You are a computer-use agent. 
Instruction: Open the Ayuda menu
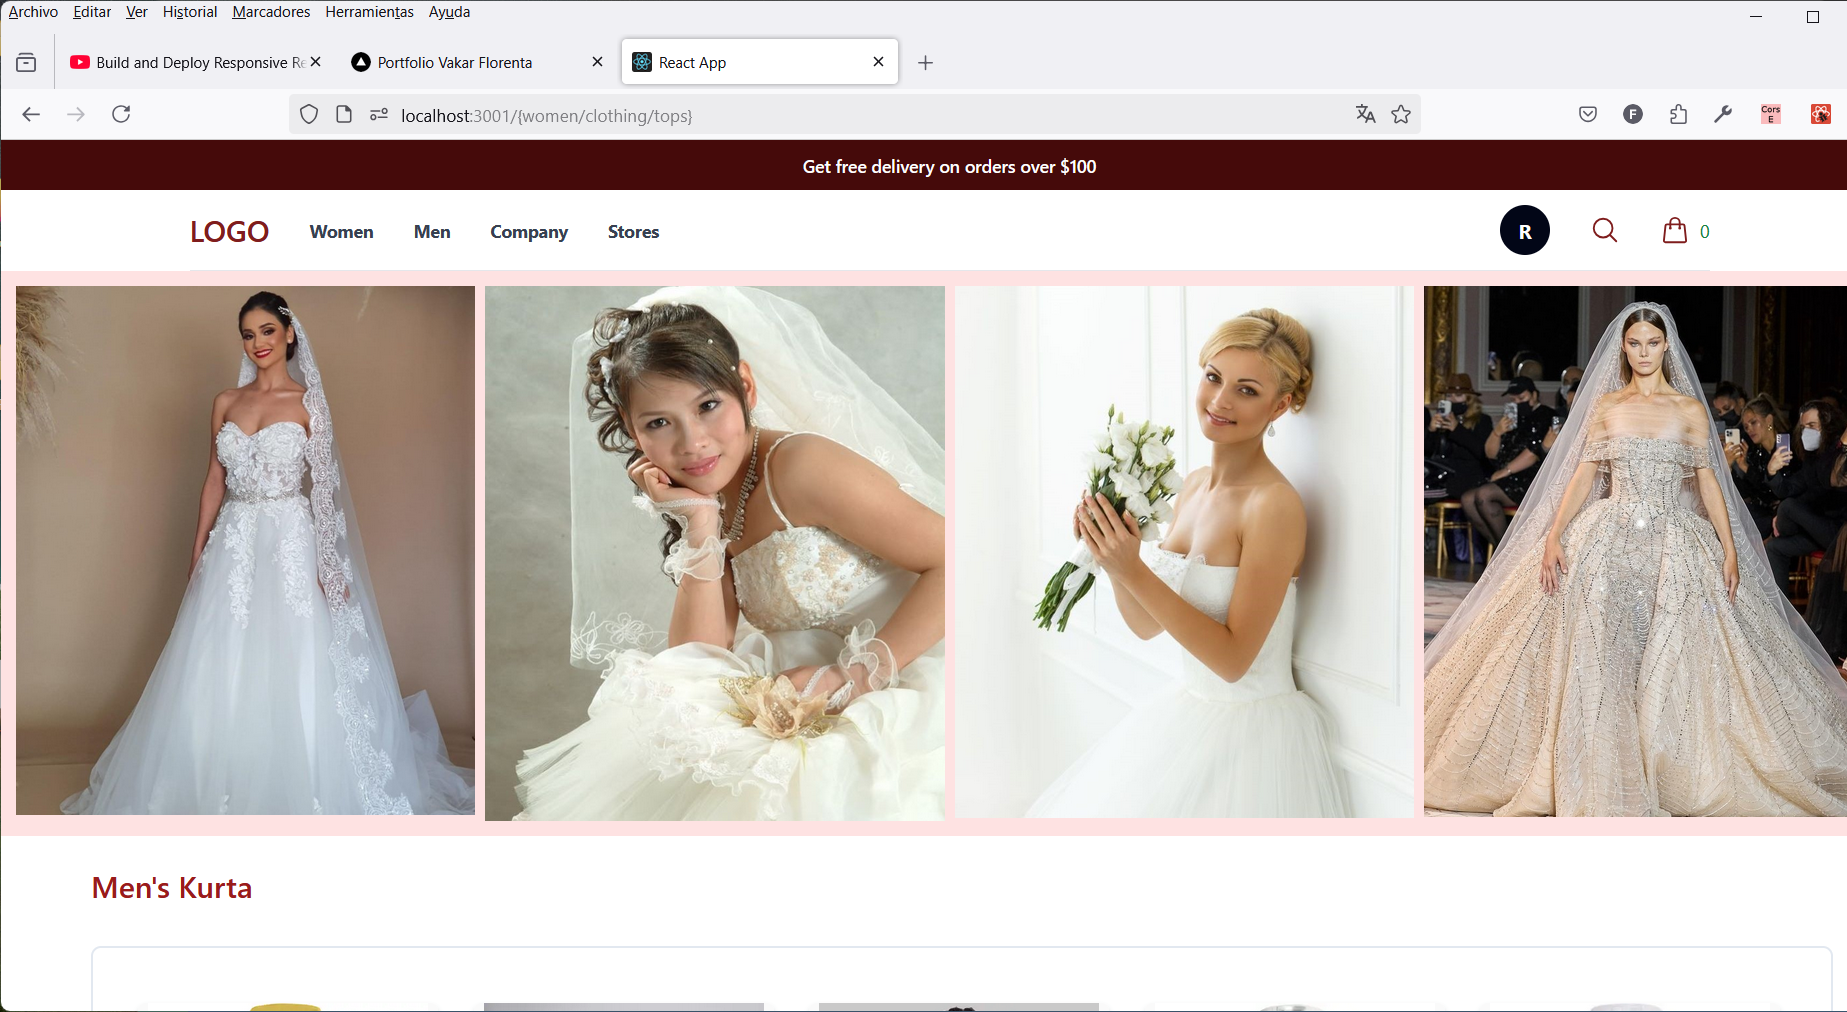click(x=449, y=12)
